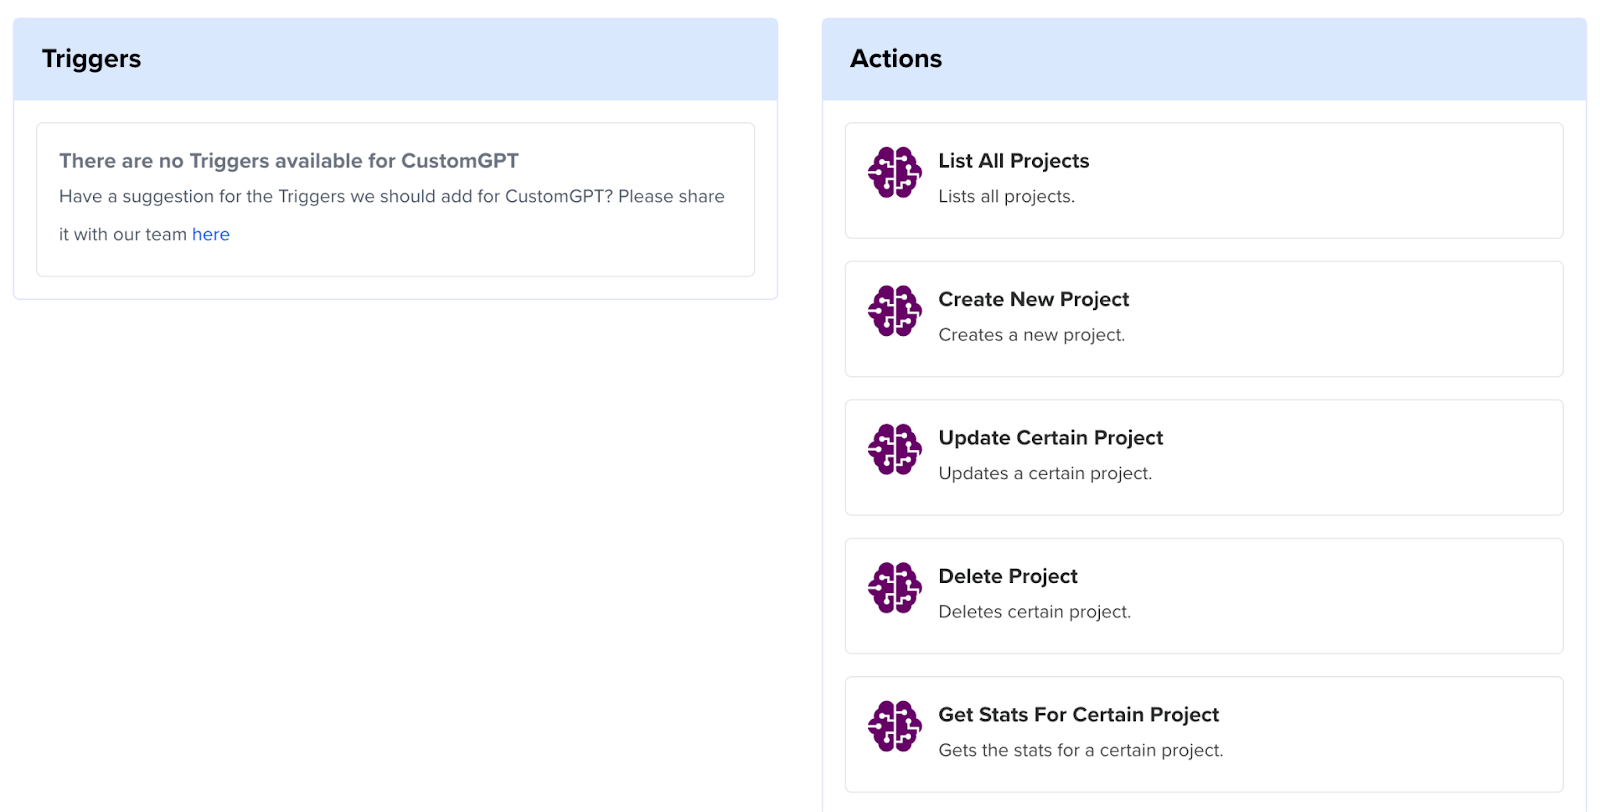The height and width of the screenshot is (812, 1600).
Task: Pick the Delete Project title
Action: tap(1007, 576)
